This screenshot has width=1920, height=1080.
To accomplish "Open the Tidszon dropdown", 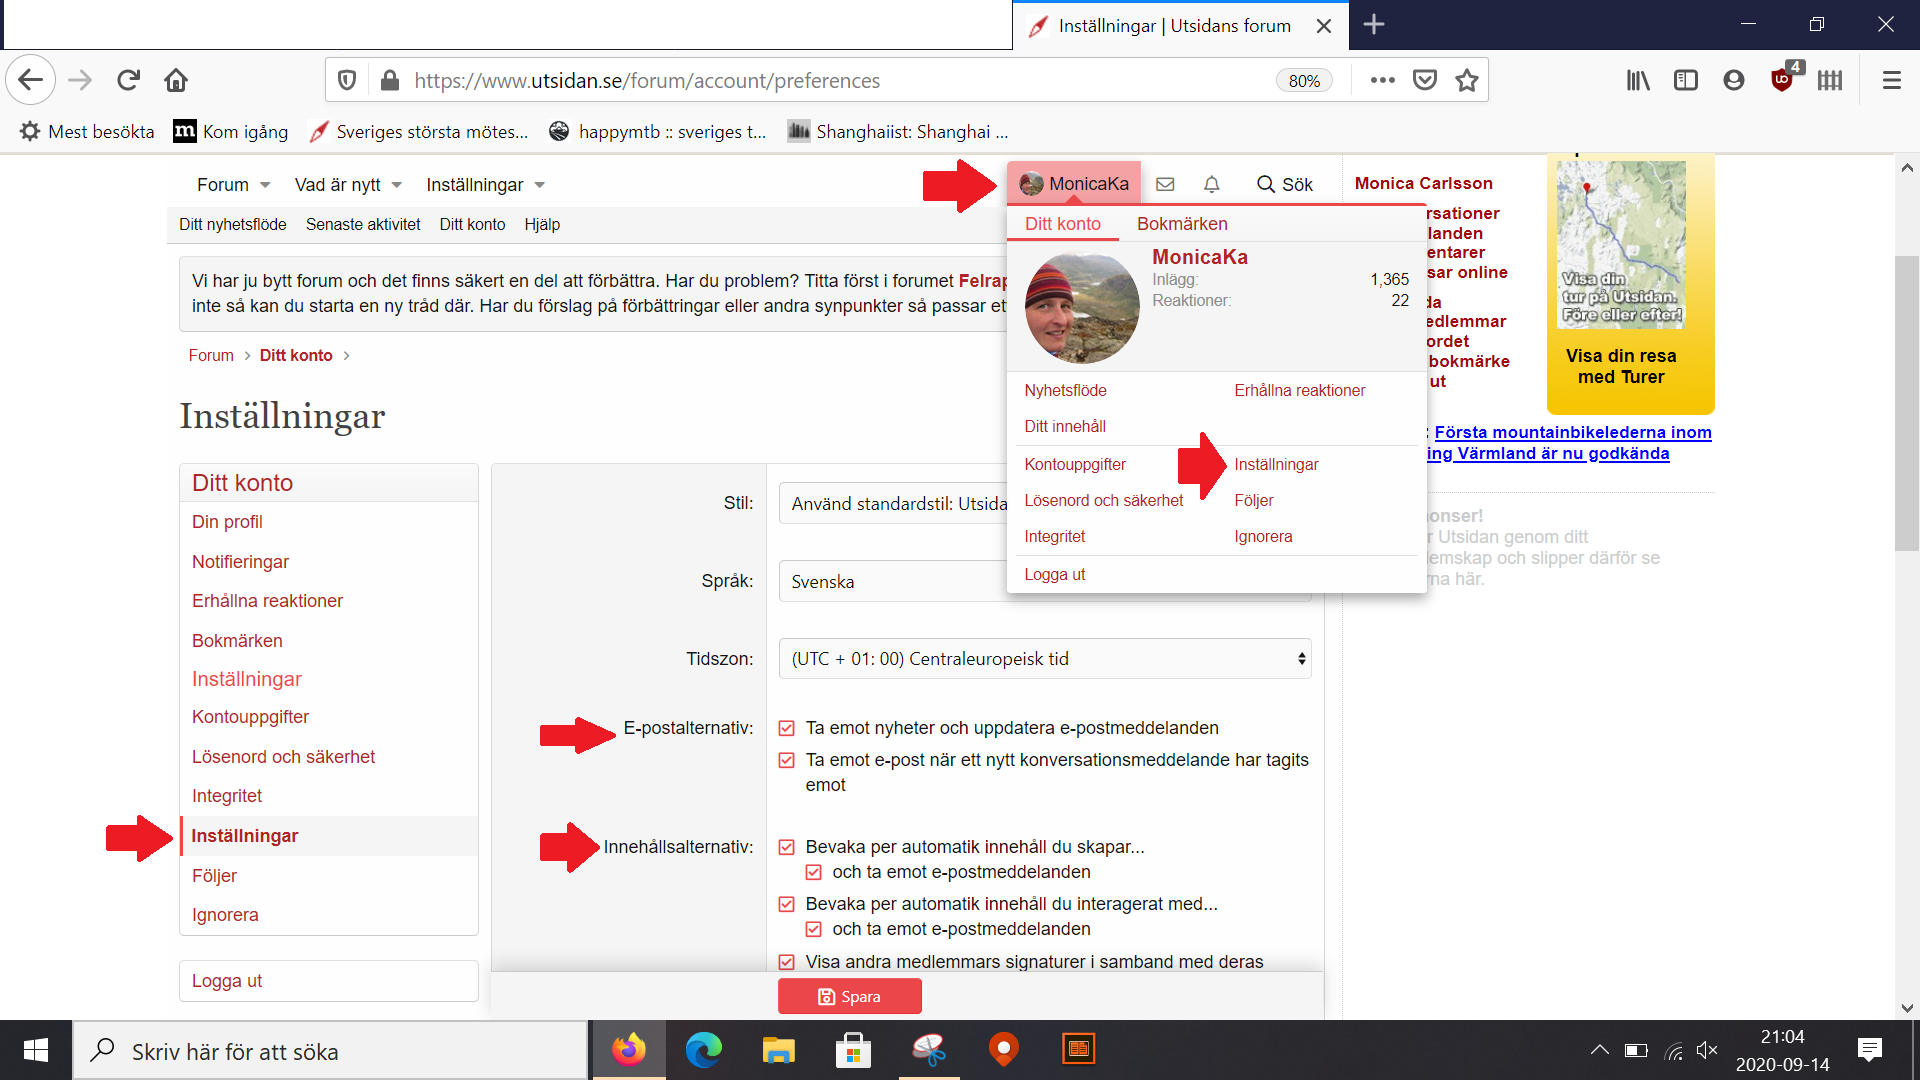I will point(1044,659).
